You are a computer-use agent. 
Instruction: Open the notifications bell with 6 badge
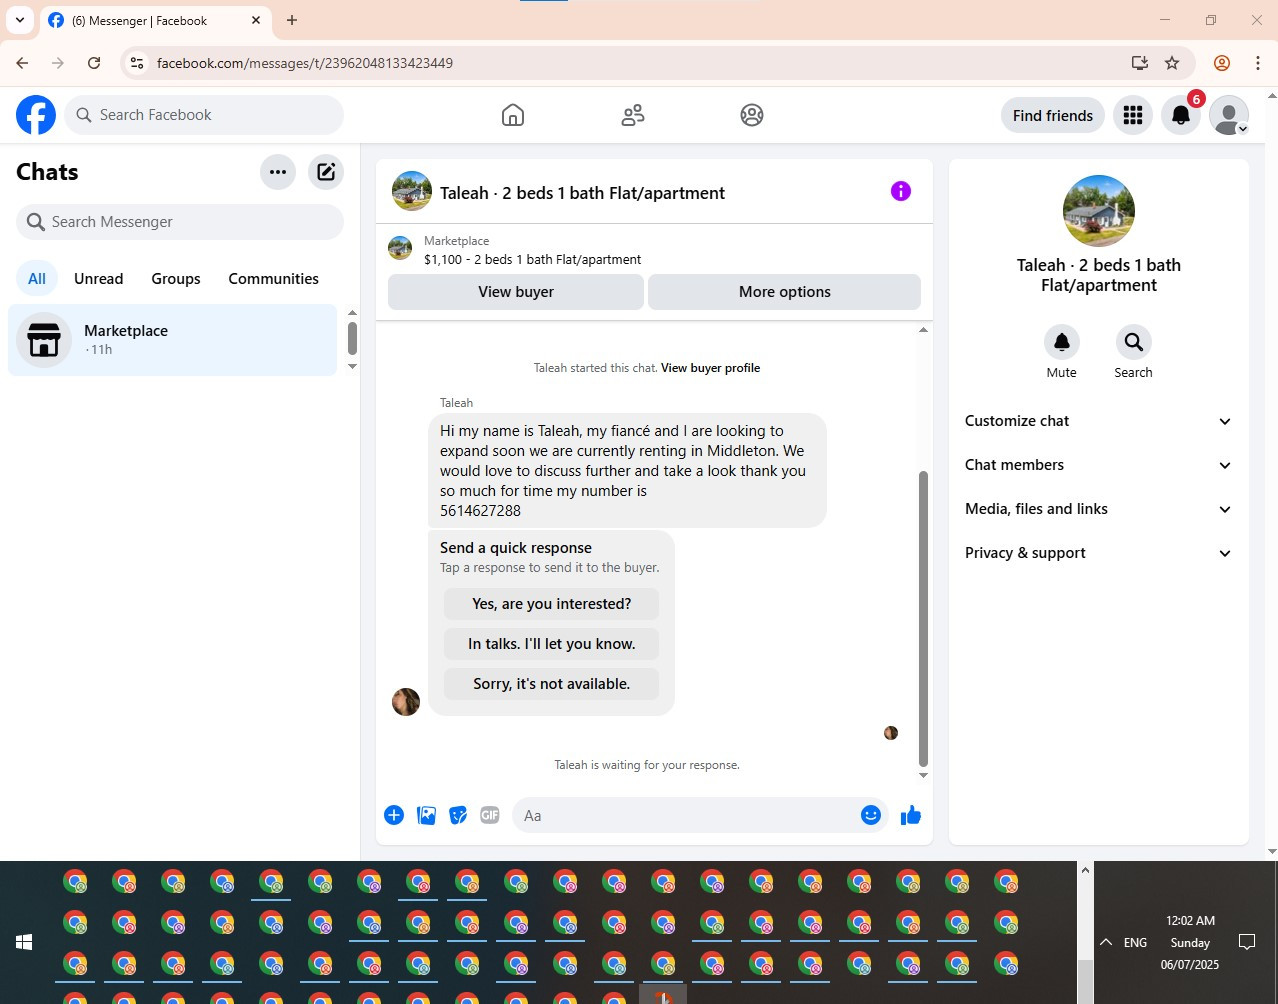[1181, 115]
